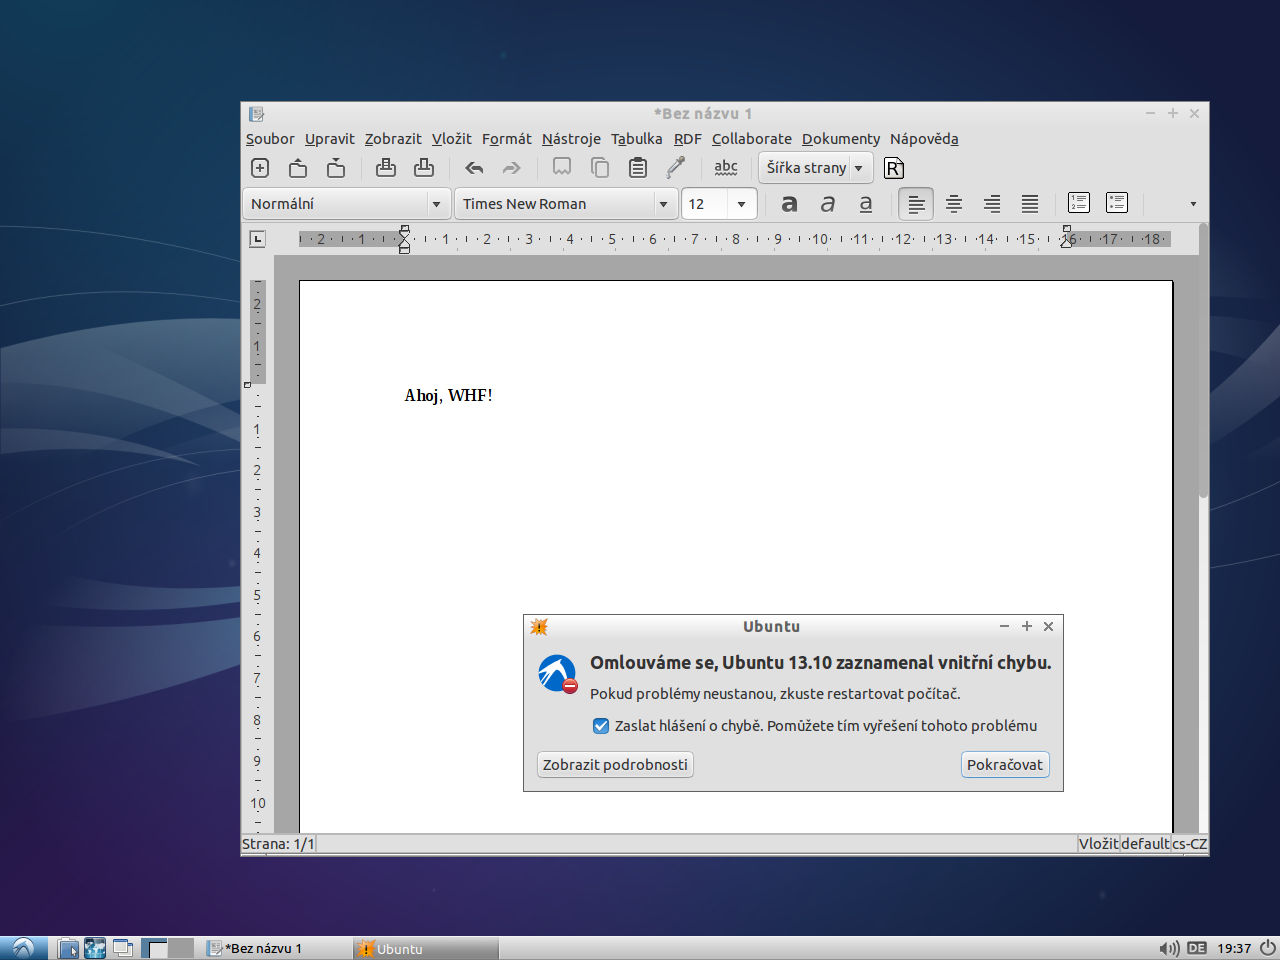1280x960 pixels.
Task: Click the Save document toolbar icon
Action: point(336,168)
